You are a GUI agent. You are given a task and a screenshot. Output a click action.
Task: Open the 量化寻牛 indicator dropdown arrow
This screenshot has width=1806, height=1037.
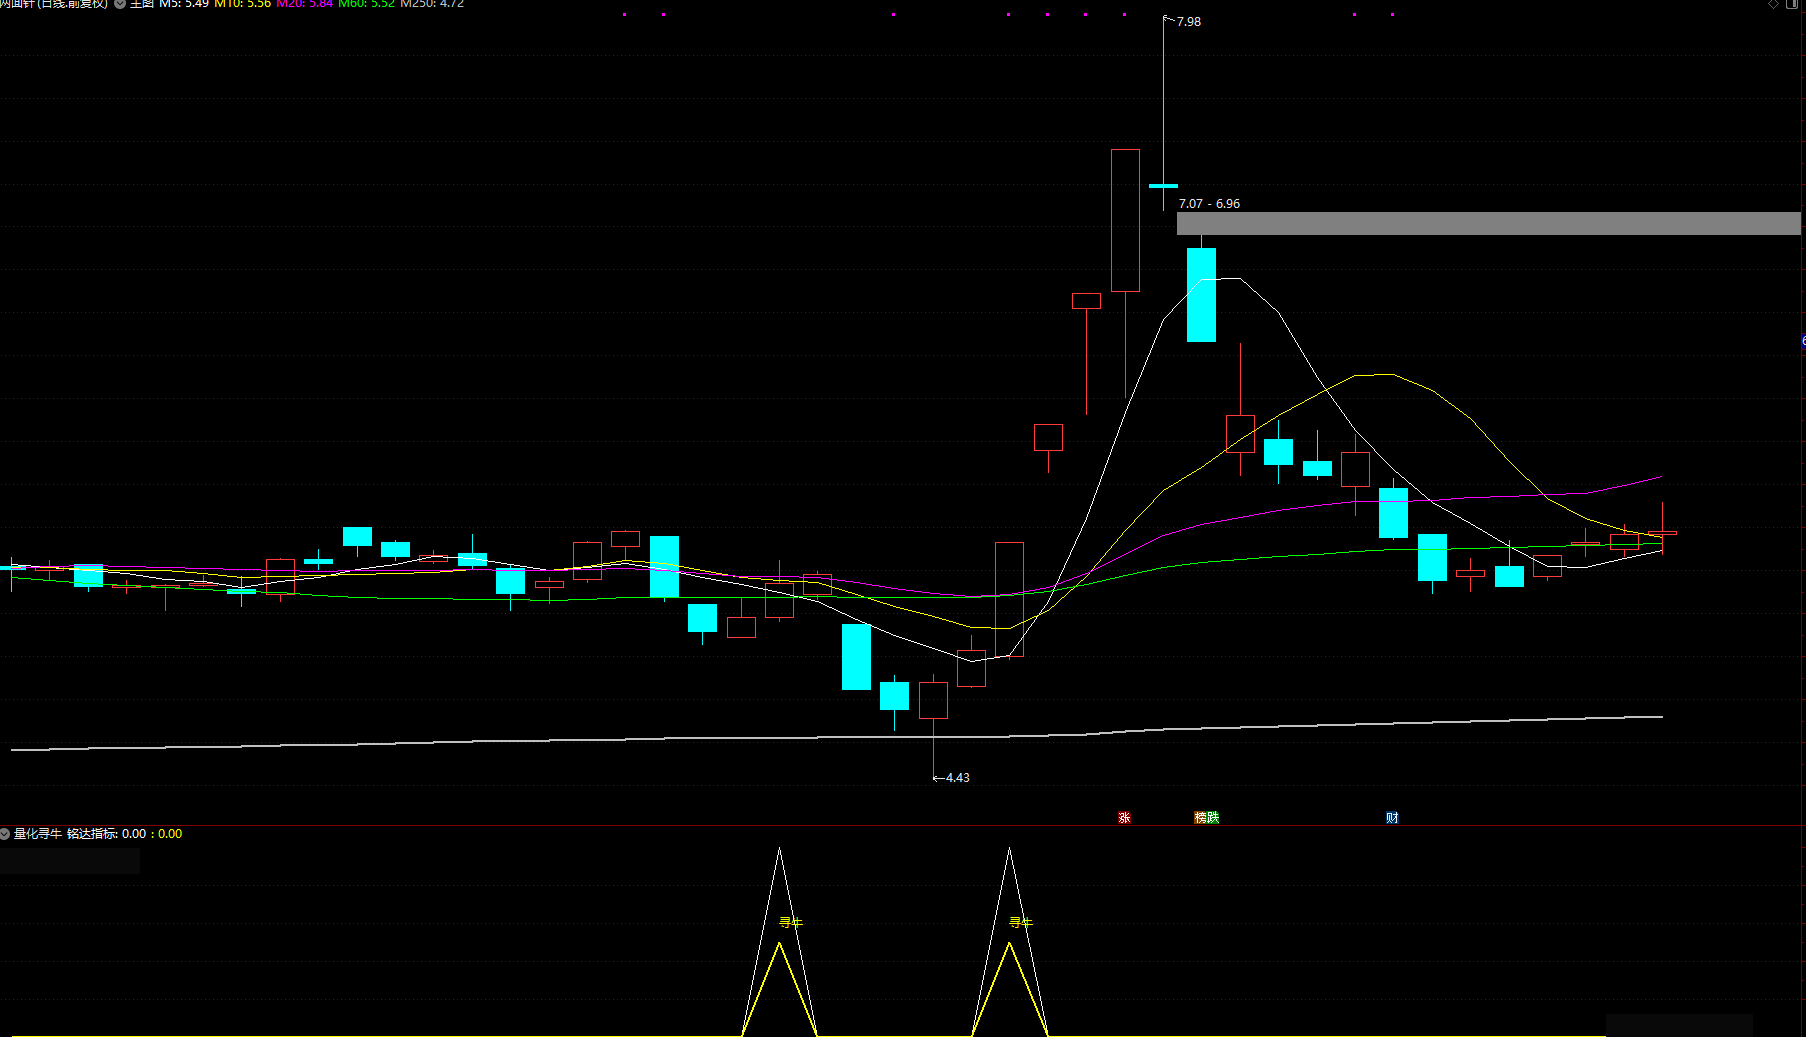pos(5,833)
